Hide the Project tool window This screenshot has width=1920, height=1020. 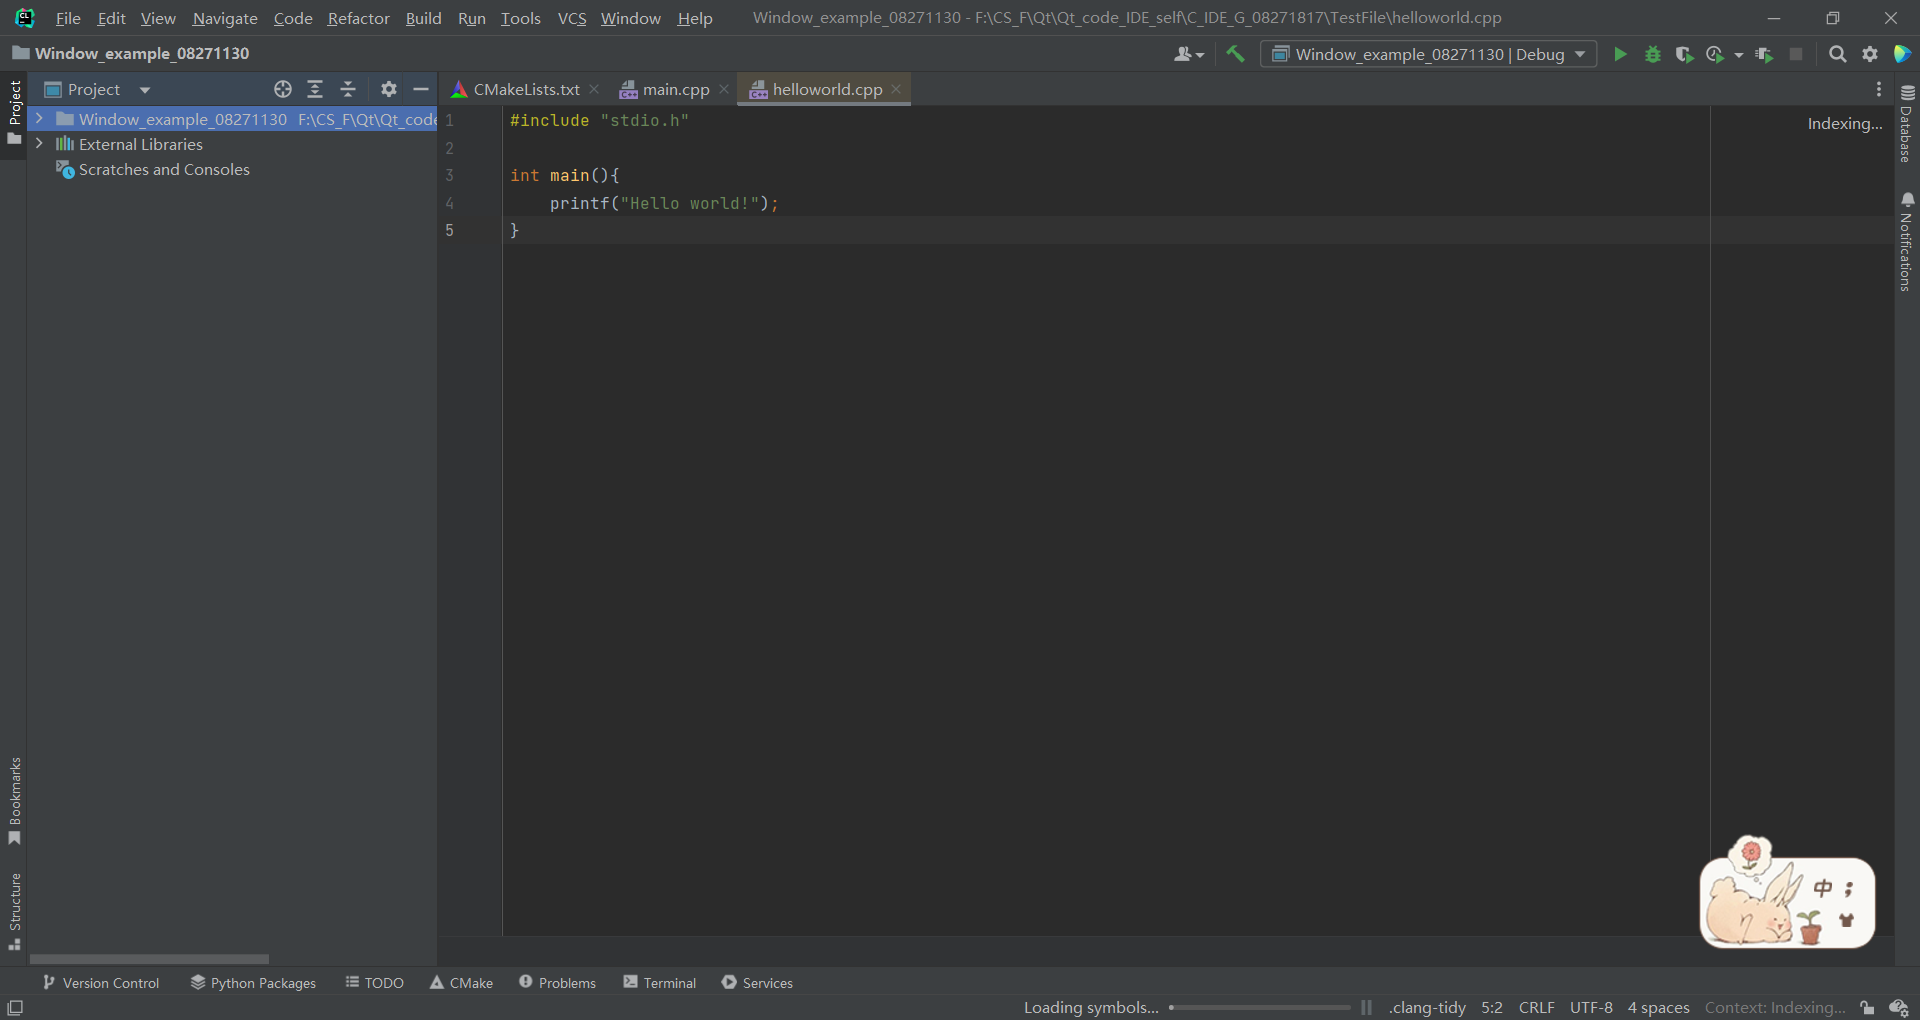[420, 89]
